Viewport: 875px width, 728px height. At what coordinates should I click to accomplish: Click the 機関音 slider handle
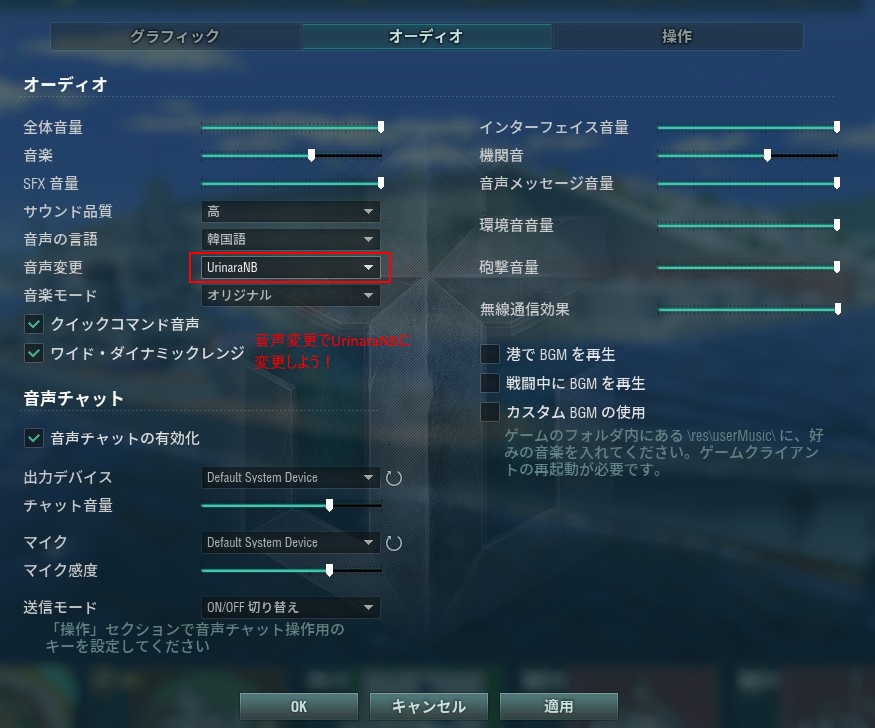(x=767, y=155)
